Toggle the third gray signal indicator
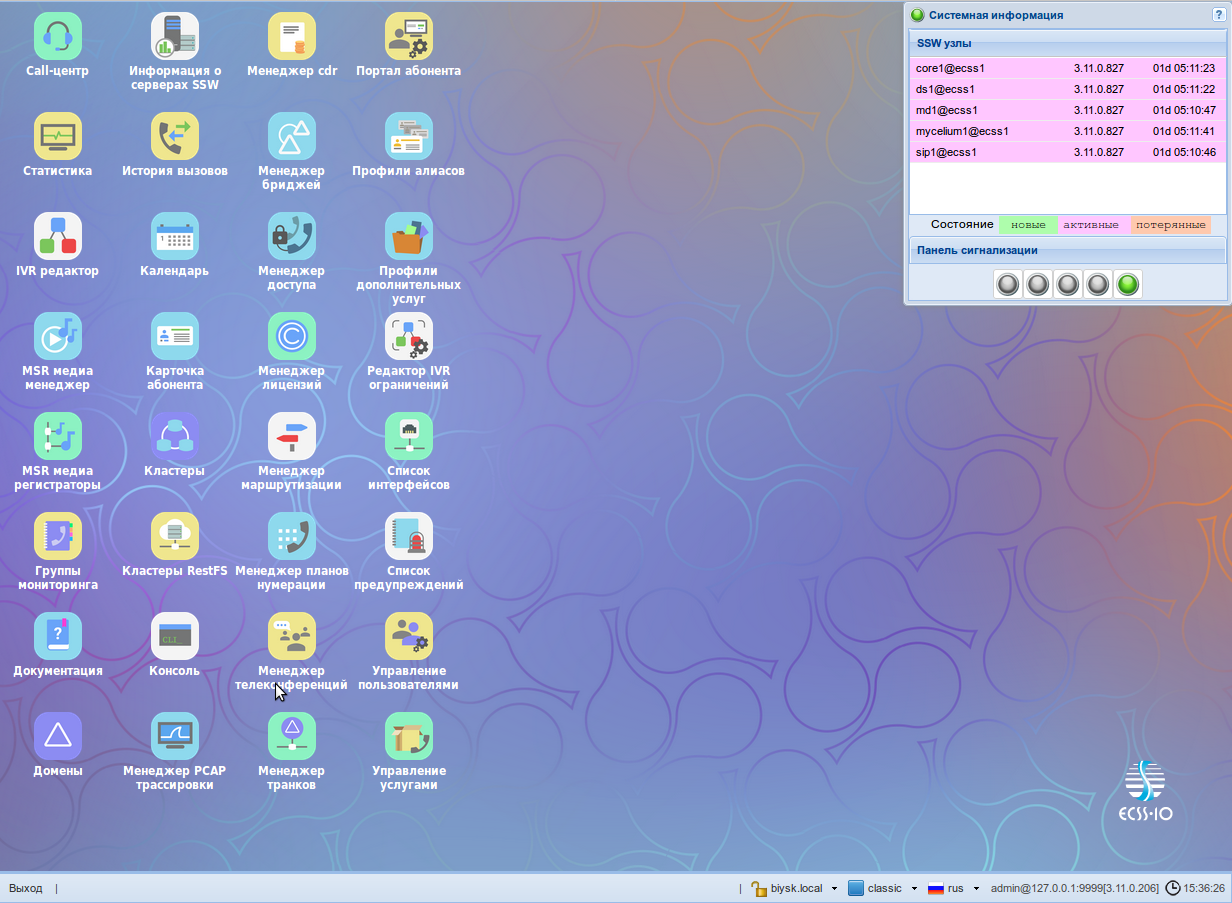Image resolution: width=1232 pixels, height=903 pixels. (1068, 285)
